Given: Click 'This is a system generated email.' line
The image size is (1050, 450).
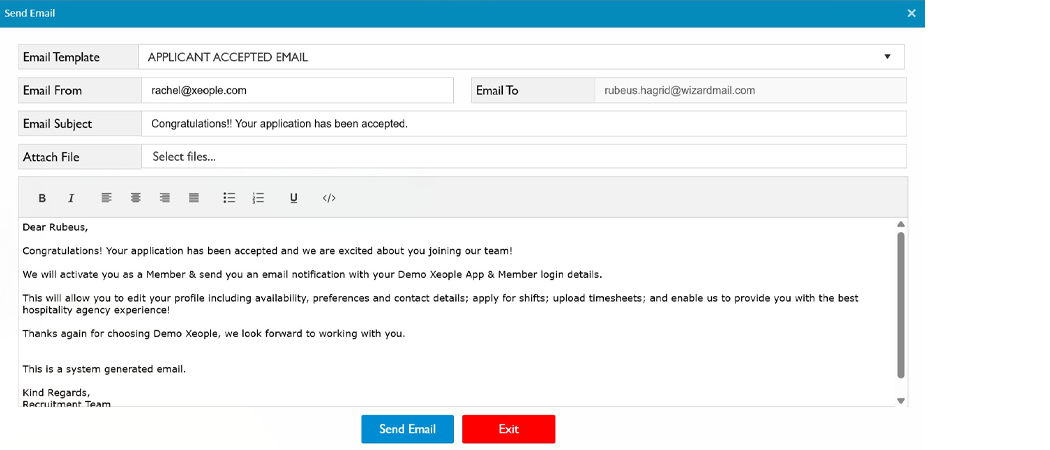Looking at the screenshot, I should (104, 369).
